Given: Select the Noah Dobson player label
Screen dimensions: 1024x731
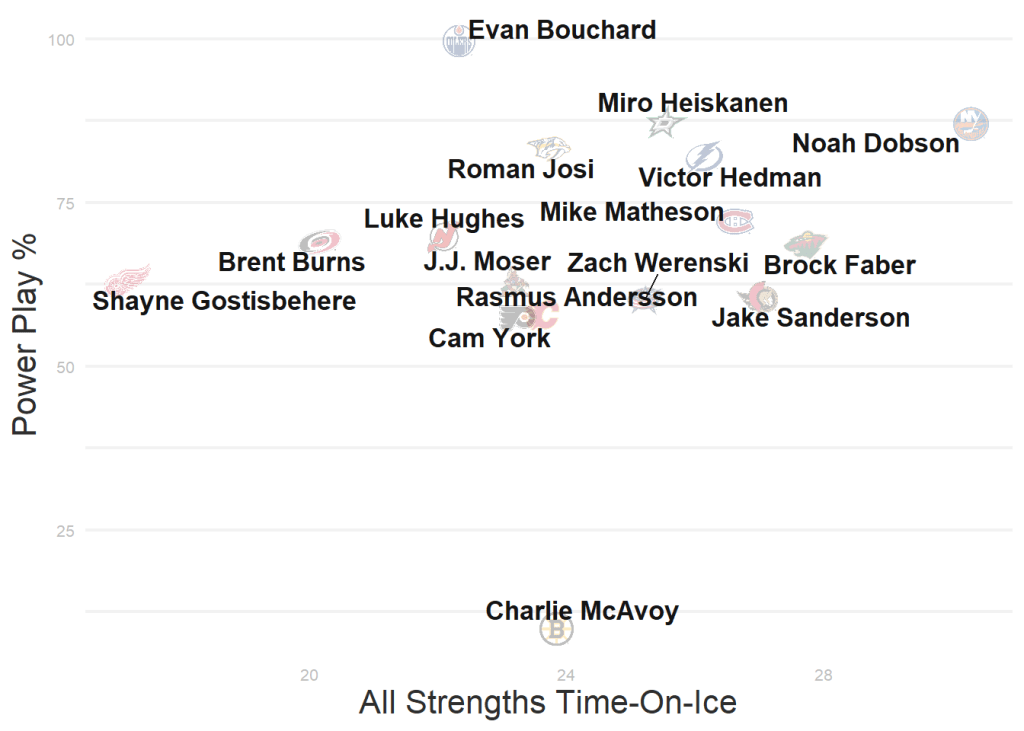Looking at the screenshot, I should tap(875, 144).
